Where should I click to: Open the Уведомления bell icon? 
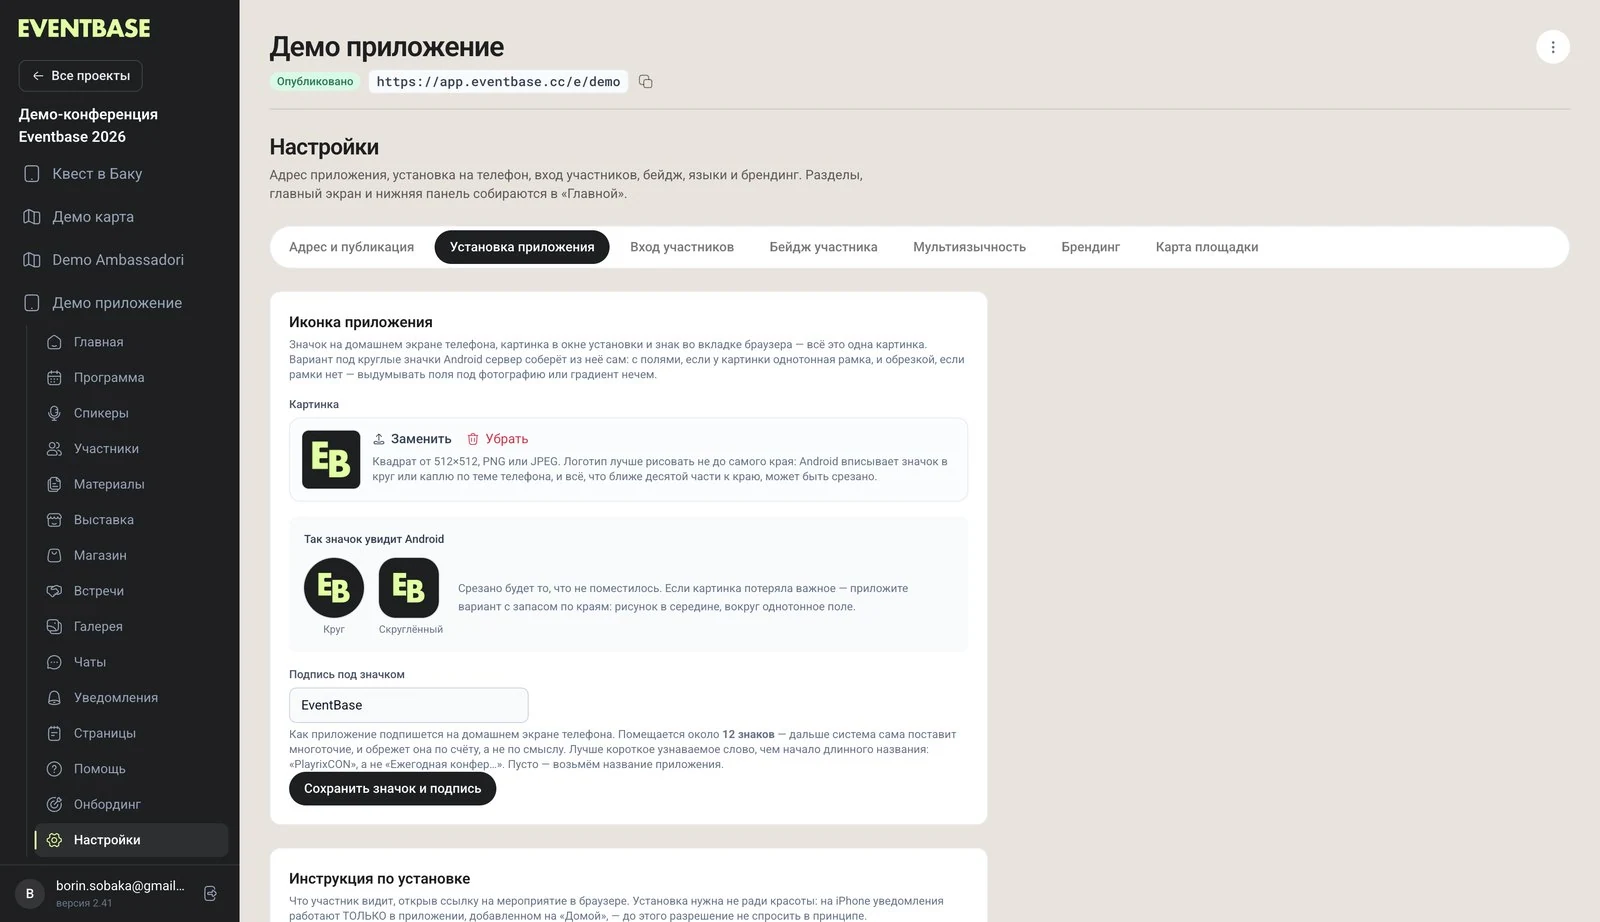click(x=55, y=698)
